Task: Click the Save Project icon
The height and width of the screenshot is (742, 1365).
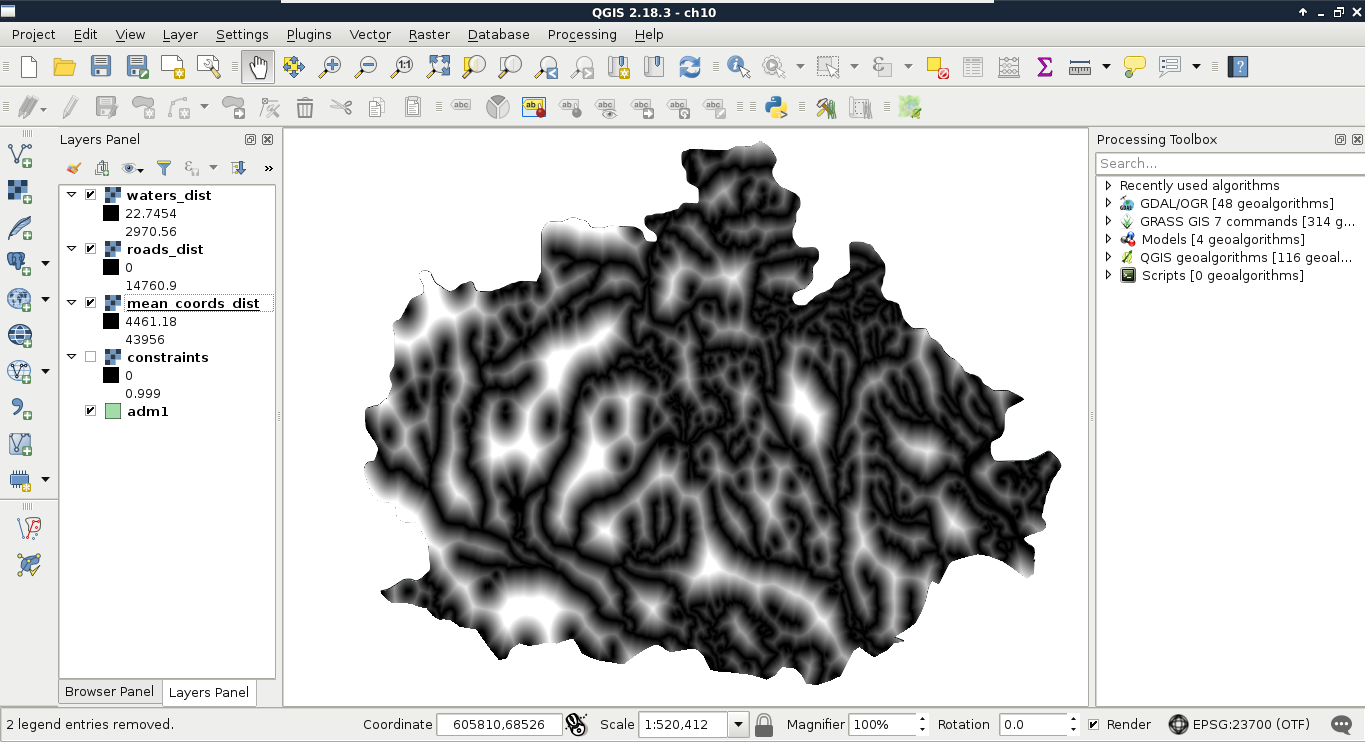Action: click(101, 67)
